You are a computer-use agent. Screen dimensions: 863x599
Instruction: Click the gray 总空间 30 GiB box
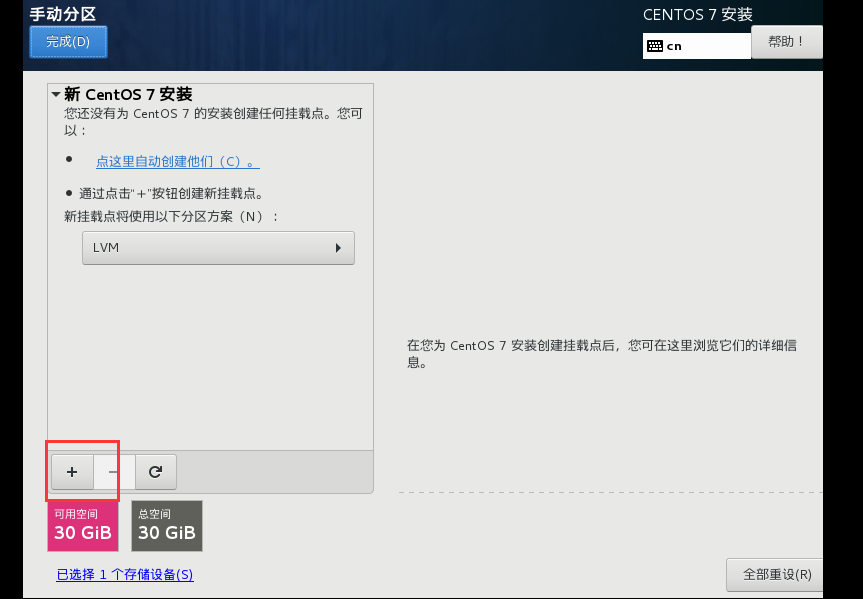(167, 526)
